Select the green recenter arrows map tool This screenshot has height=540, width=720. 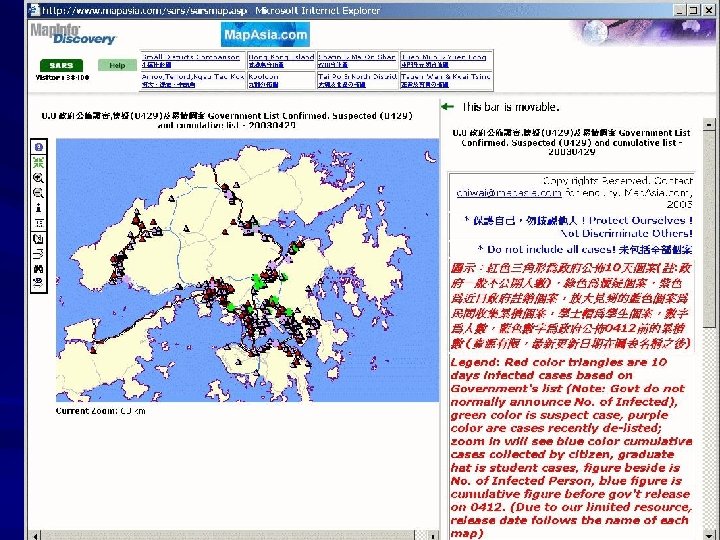(39, 162)
